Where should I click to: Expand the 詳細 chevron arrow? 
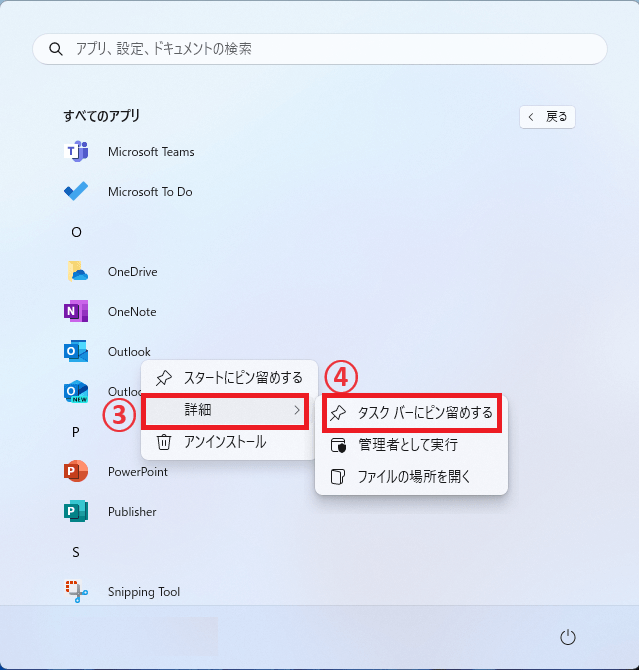click(297, 410)
